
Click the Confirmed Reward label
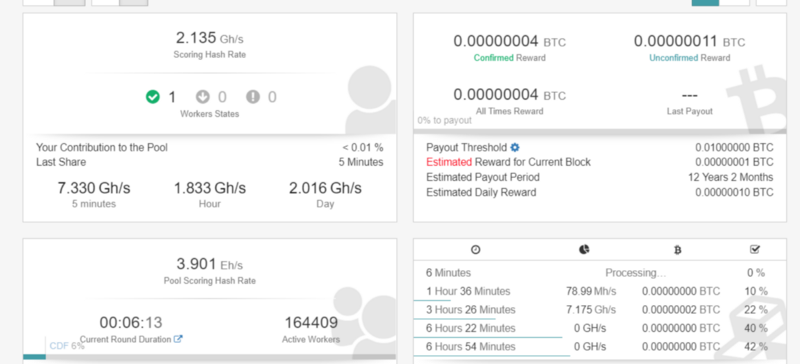click(509, 58)
